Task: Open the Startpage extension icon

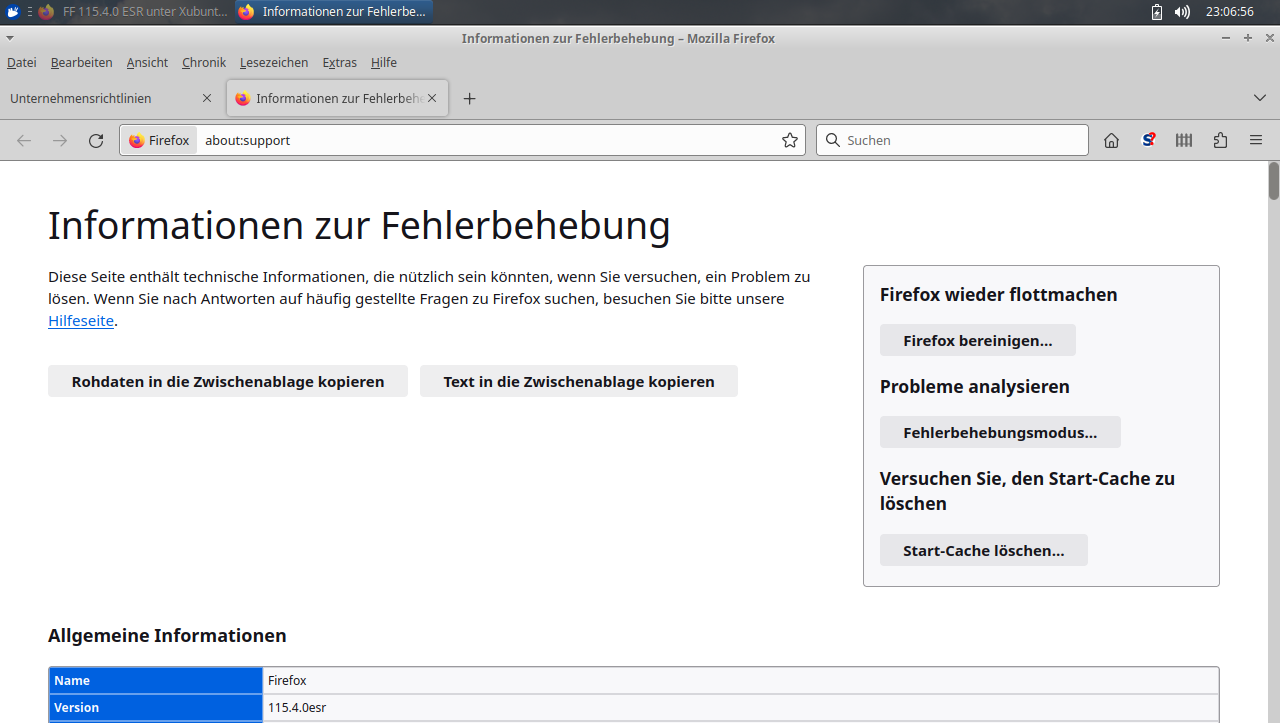Action: point(1149,141)
